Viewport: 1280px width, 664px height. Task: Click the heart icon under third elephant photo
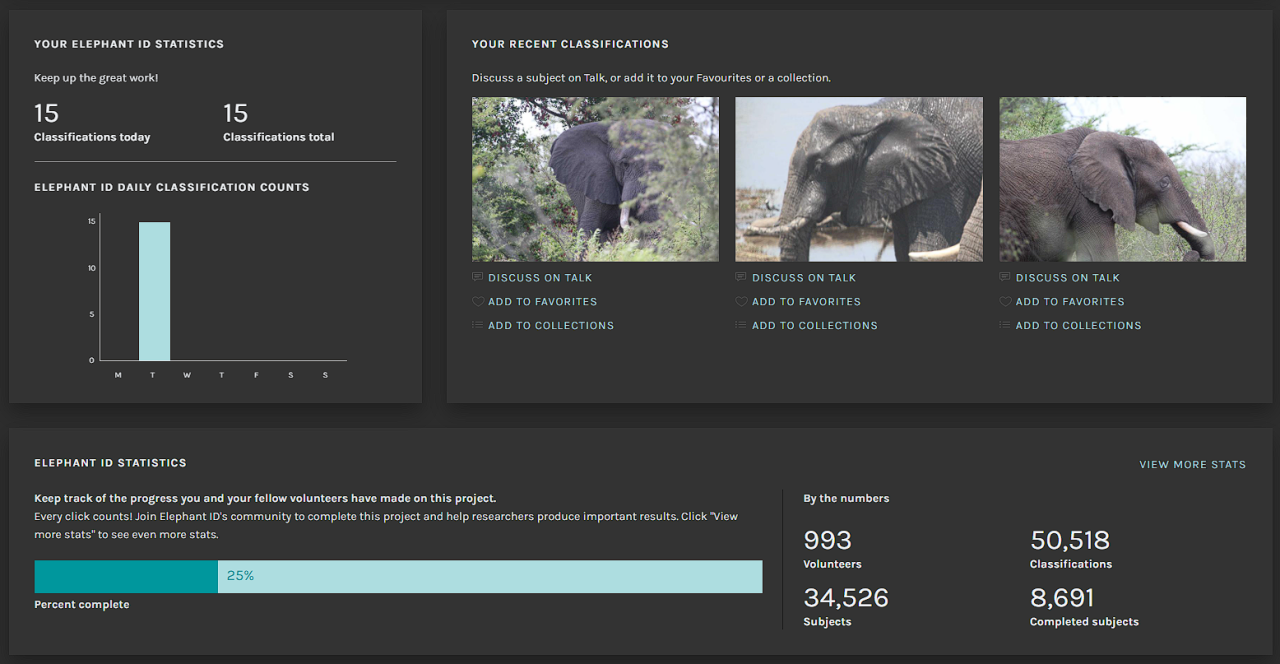[1005, 301]
